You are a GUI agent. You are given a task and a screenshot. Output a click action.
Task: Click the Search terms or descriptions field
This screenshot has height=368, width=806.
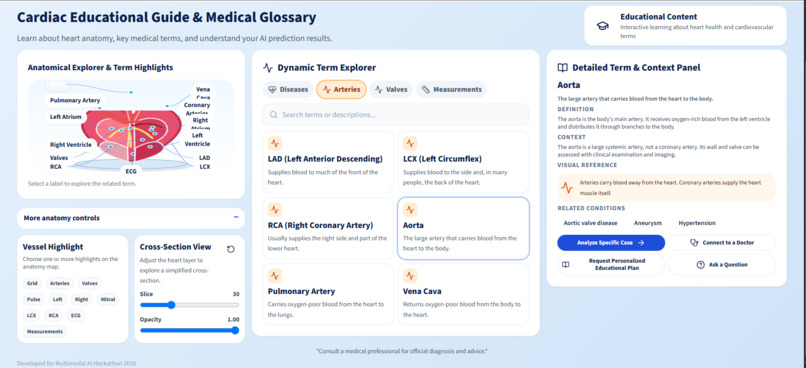[395, 115]
